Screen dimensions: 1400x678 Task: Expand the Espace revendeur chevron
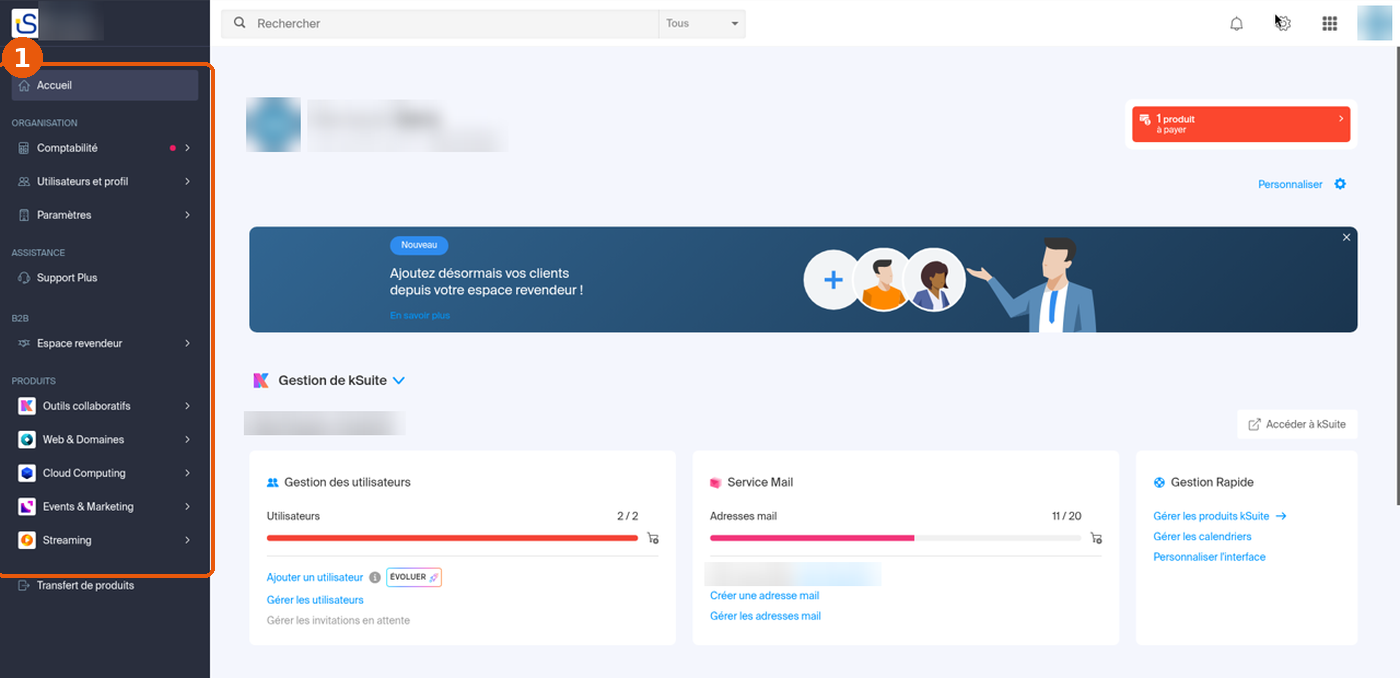click(187, 344)
